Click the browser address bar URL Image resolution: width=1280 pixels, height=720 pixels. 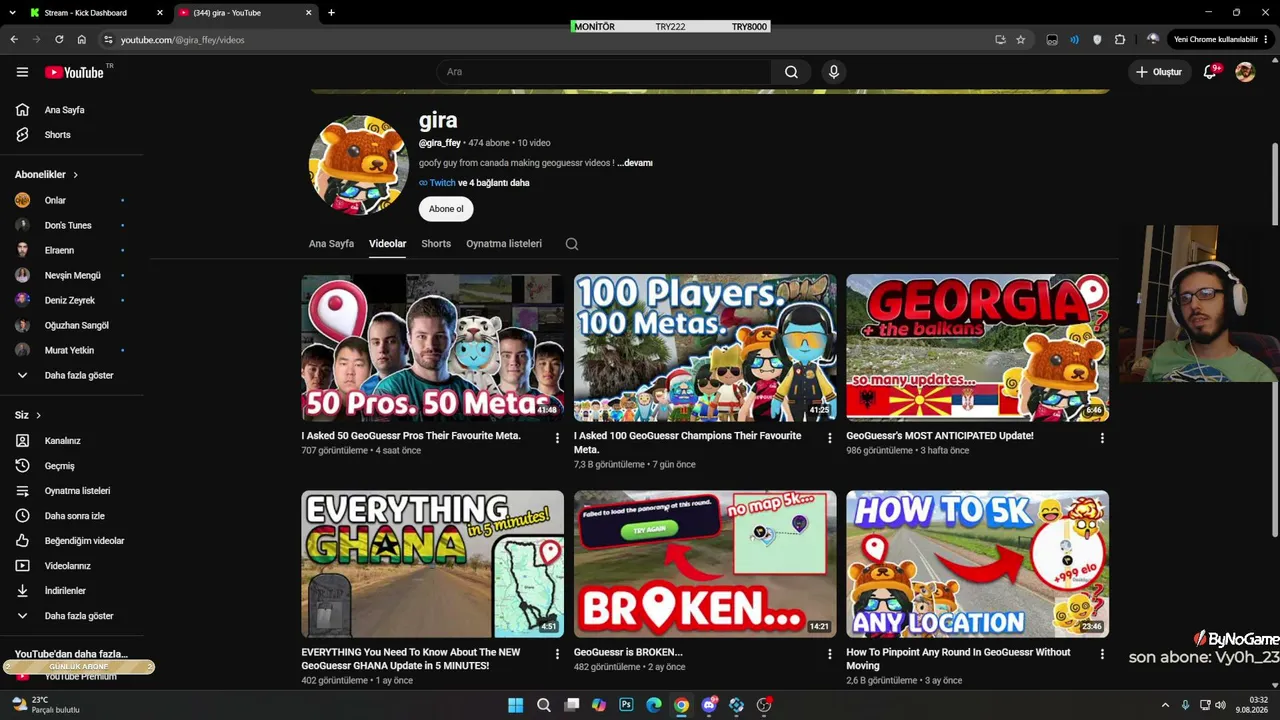point(183,40)
